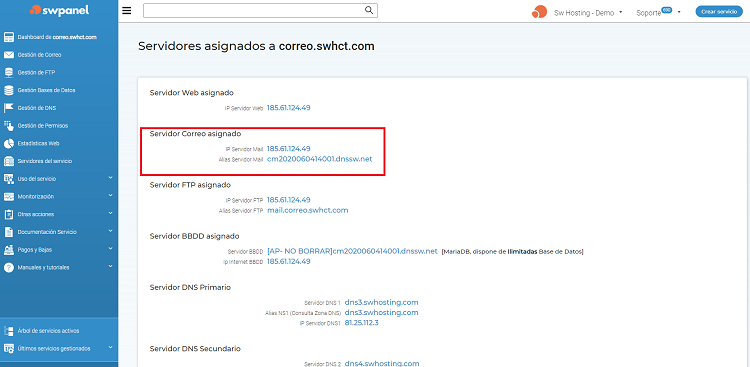Viewport: 750px width, 367px height.
Task: Expand Últimos servicios gestionados chevron
Action: (110, 348)
